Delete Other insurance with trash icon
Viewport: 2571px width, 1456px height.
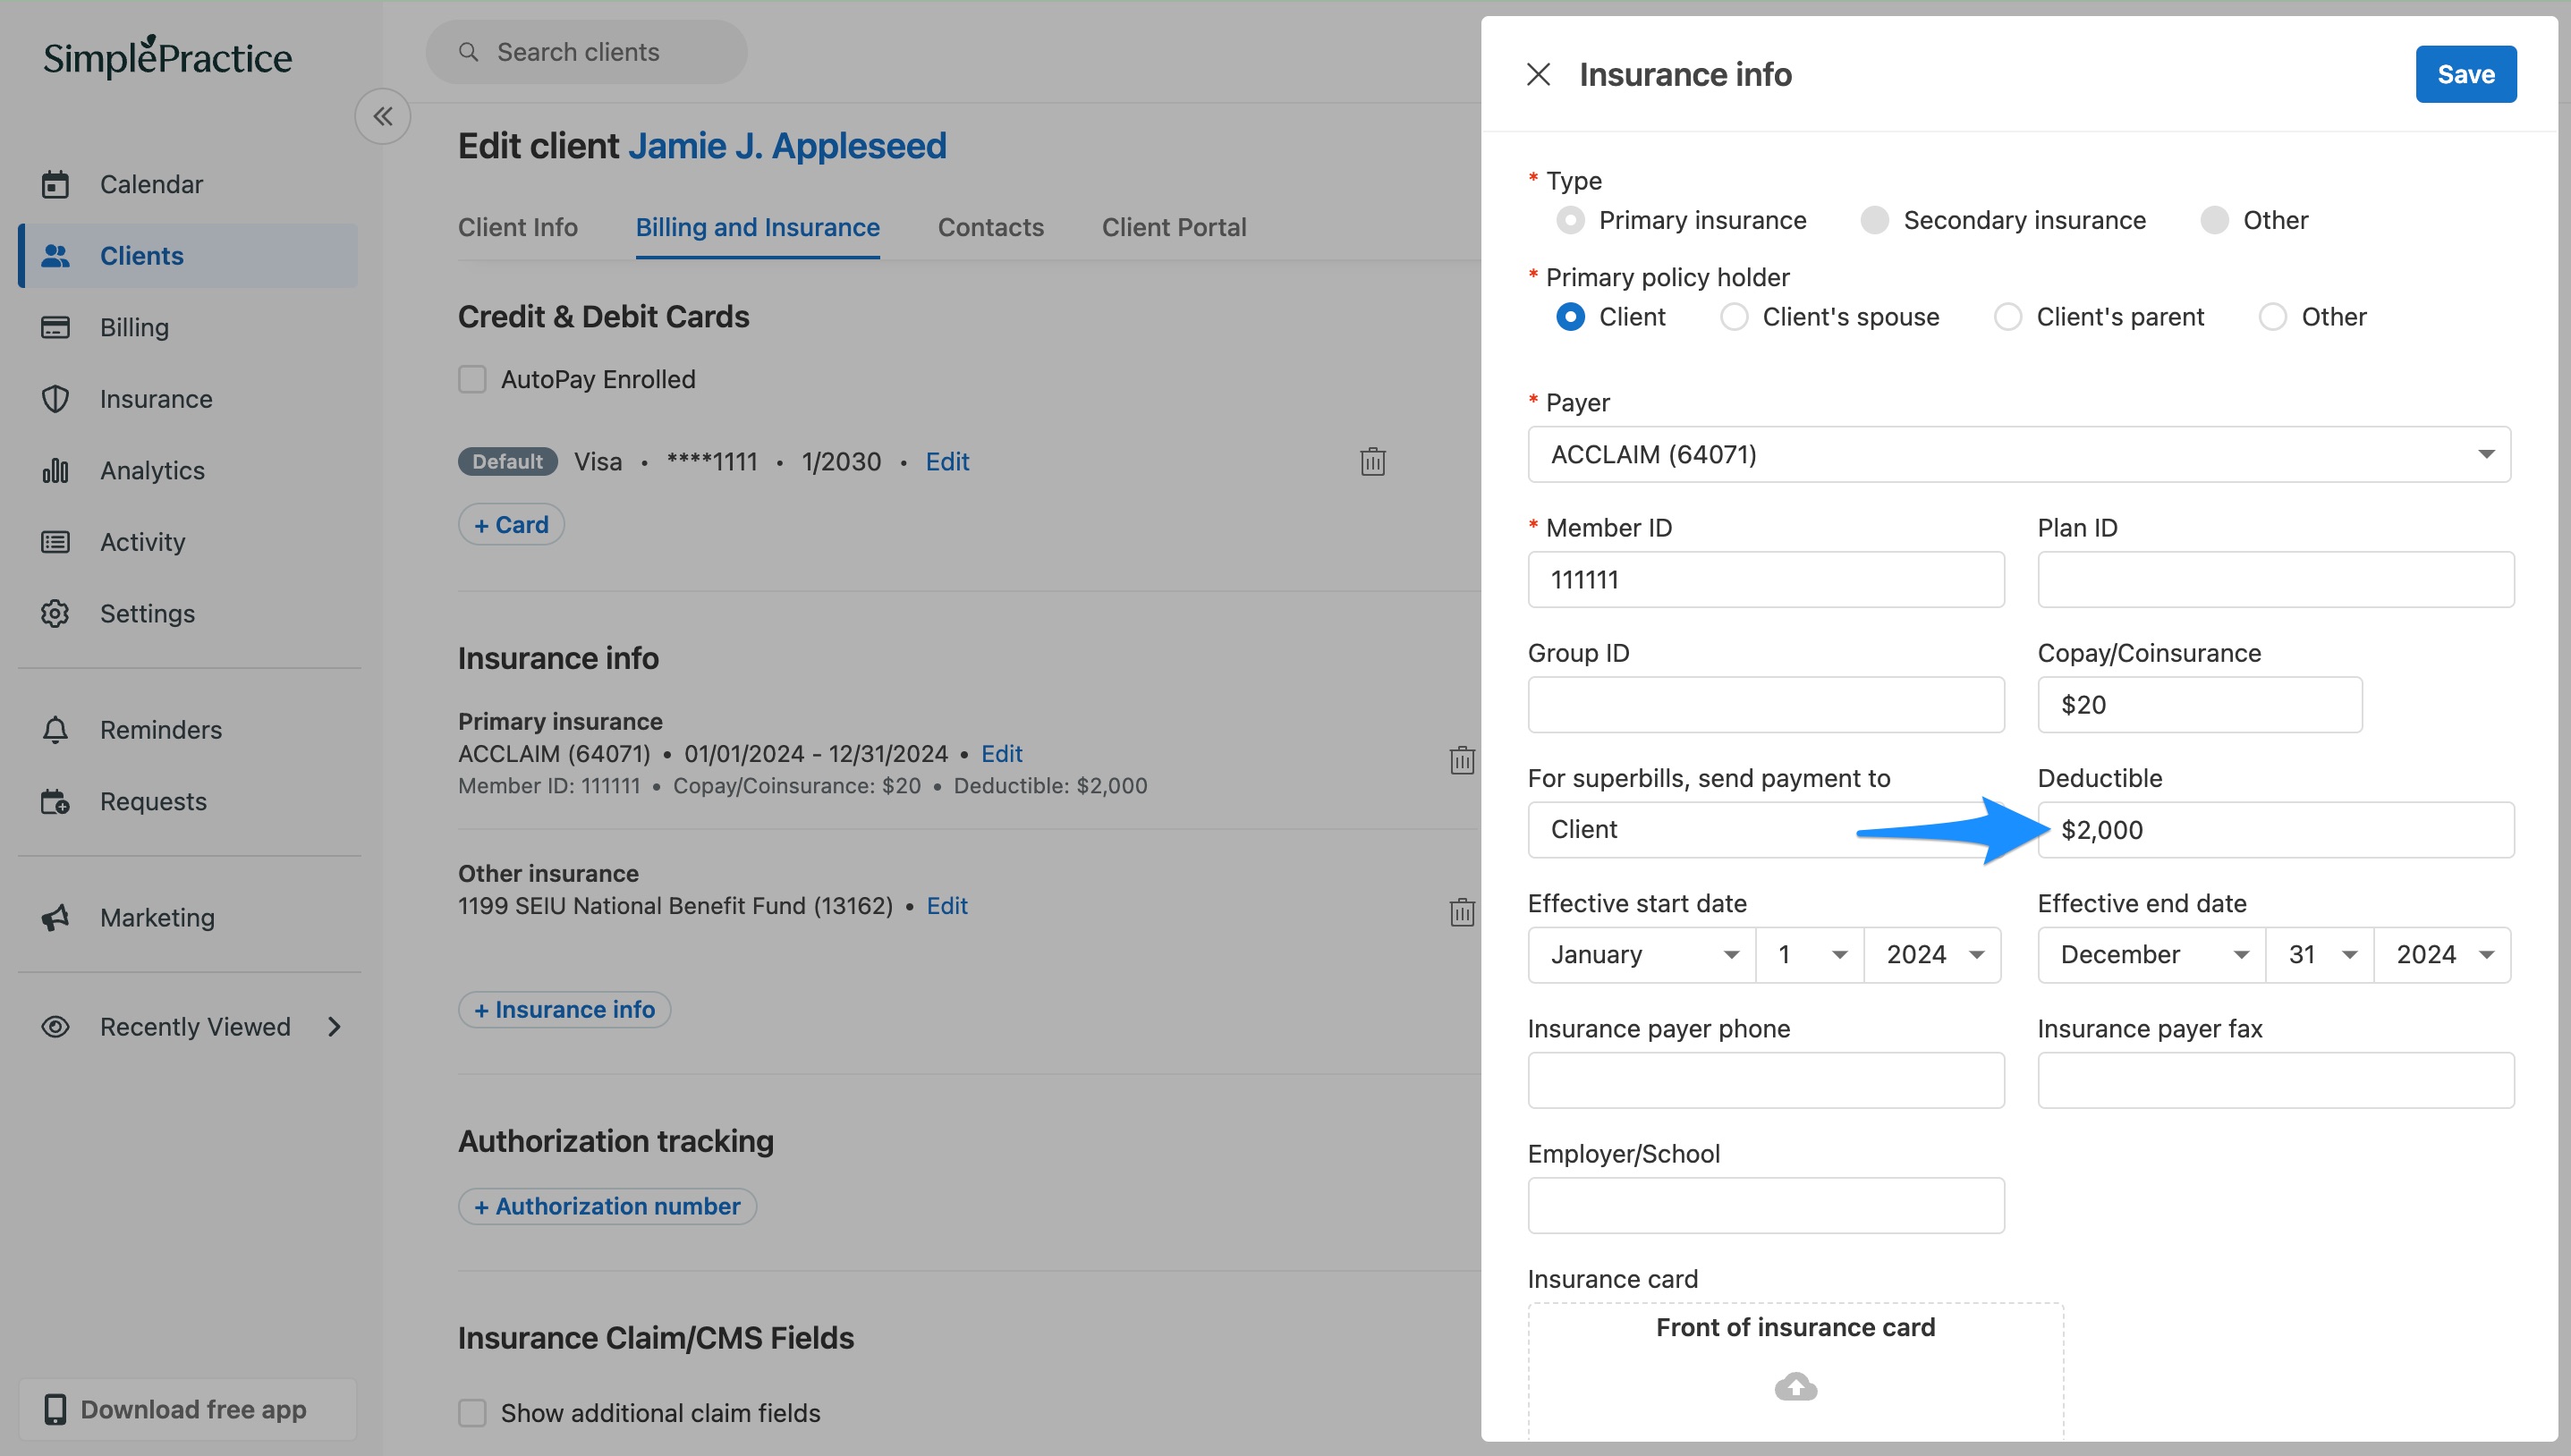[1461, 912]
